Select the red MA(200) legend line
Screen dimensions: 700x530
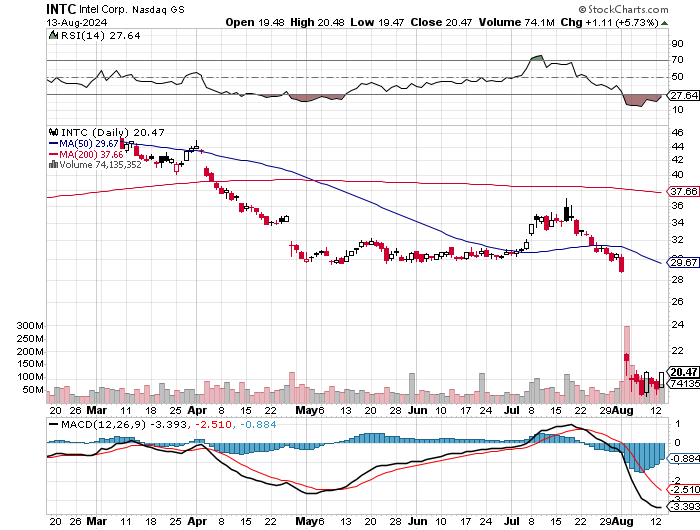click(x=53, y=154)
